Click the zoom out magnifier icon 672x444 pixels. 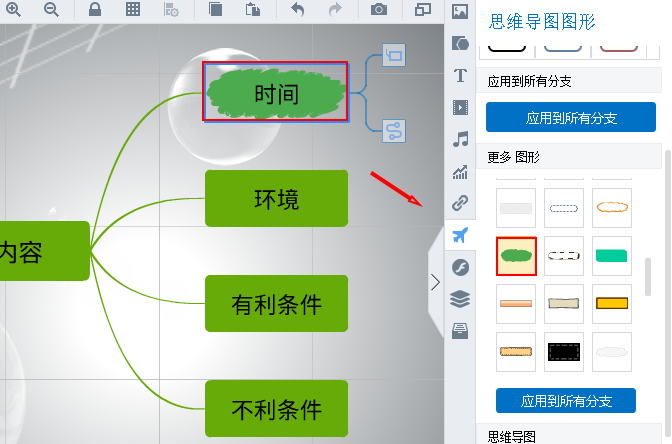point(51,10)
